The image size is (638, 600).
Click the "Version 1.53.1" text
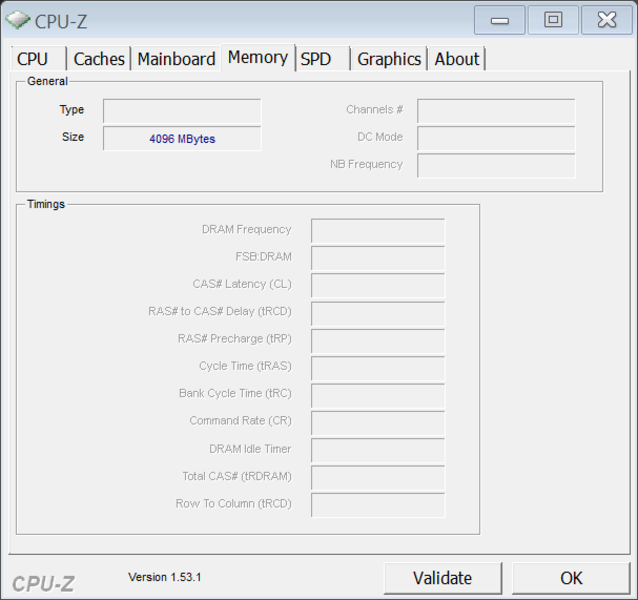pyautogui.click(x=165, y=577)
